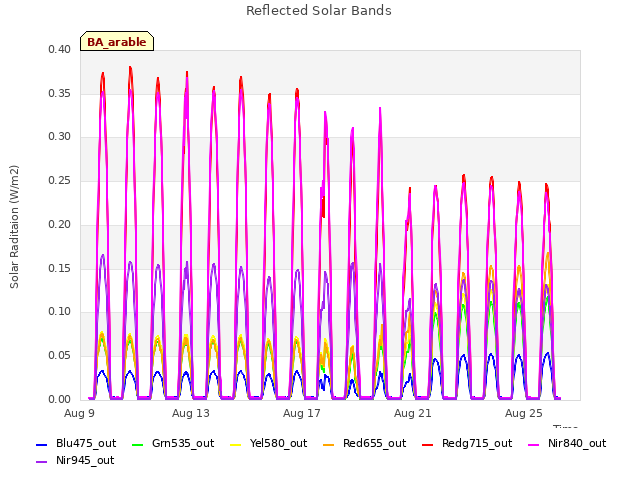Screen dimensions: 640x480
Task: Click the 0.05 y-axis tick label
Action: [x=60, y=356]
